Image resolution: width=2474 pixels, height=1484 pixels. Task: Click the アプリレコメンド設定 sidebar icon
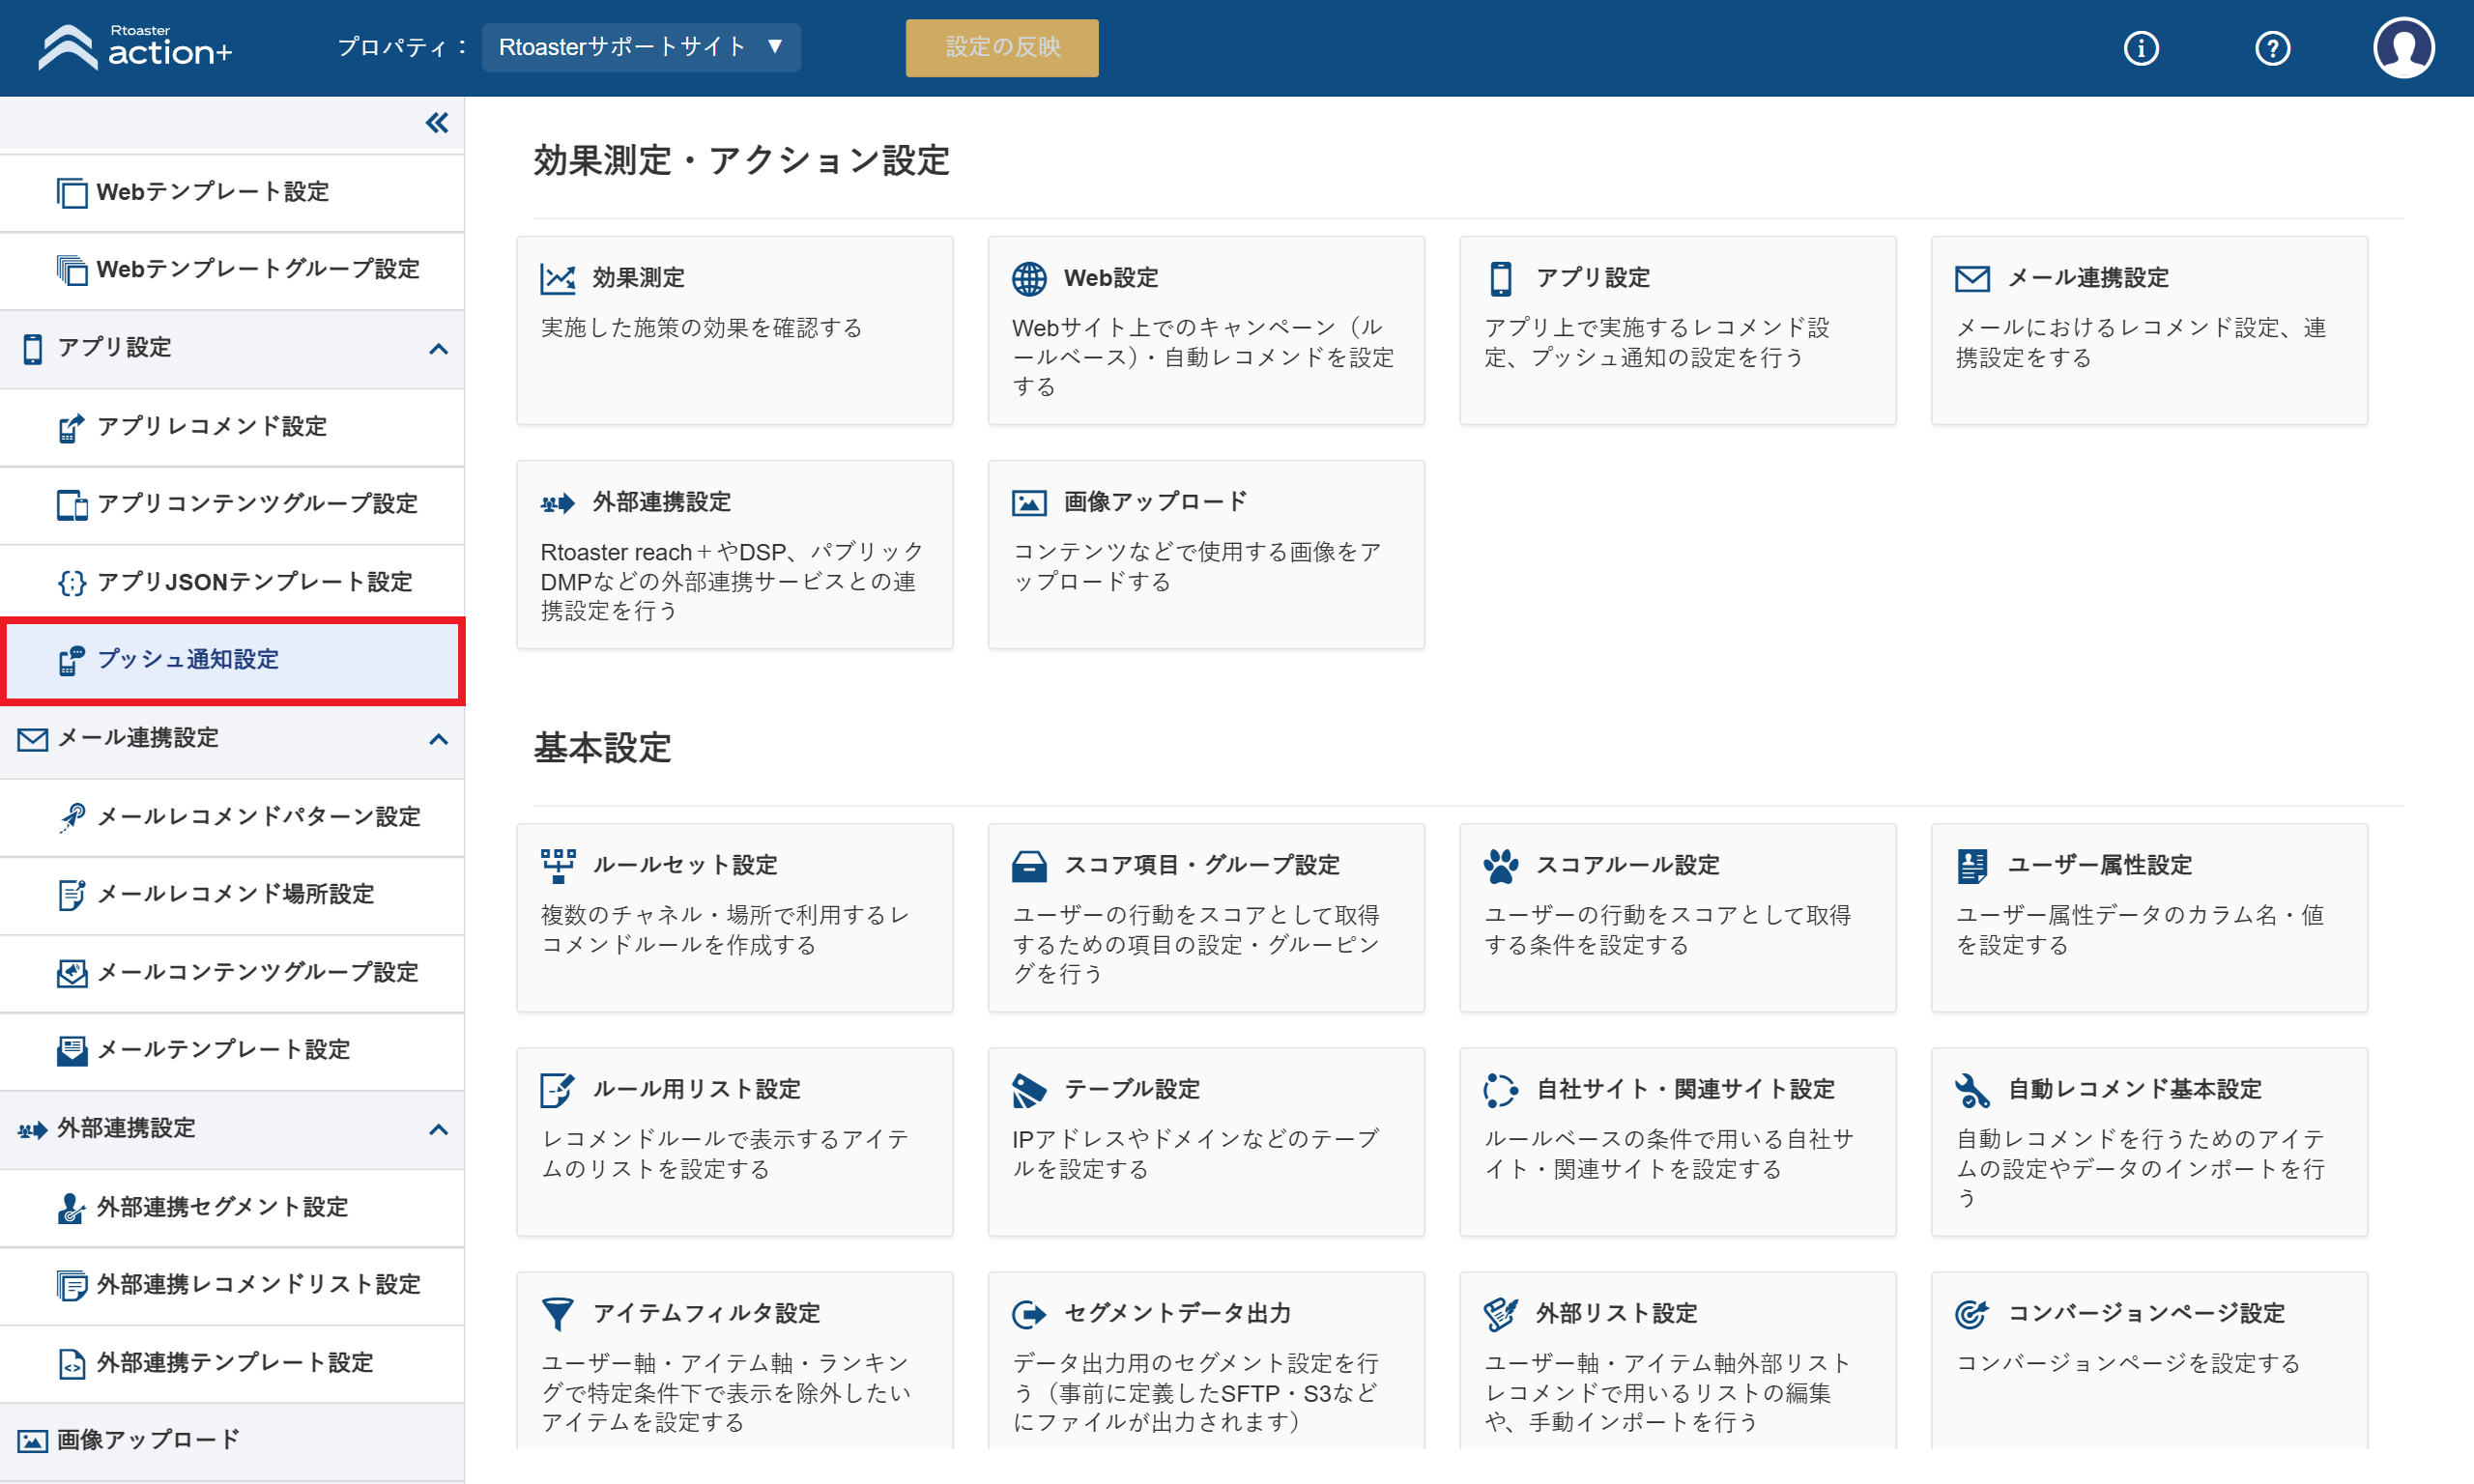point(72,427)
